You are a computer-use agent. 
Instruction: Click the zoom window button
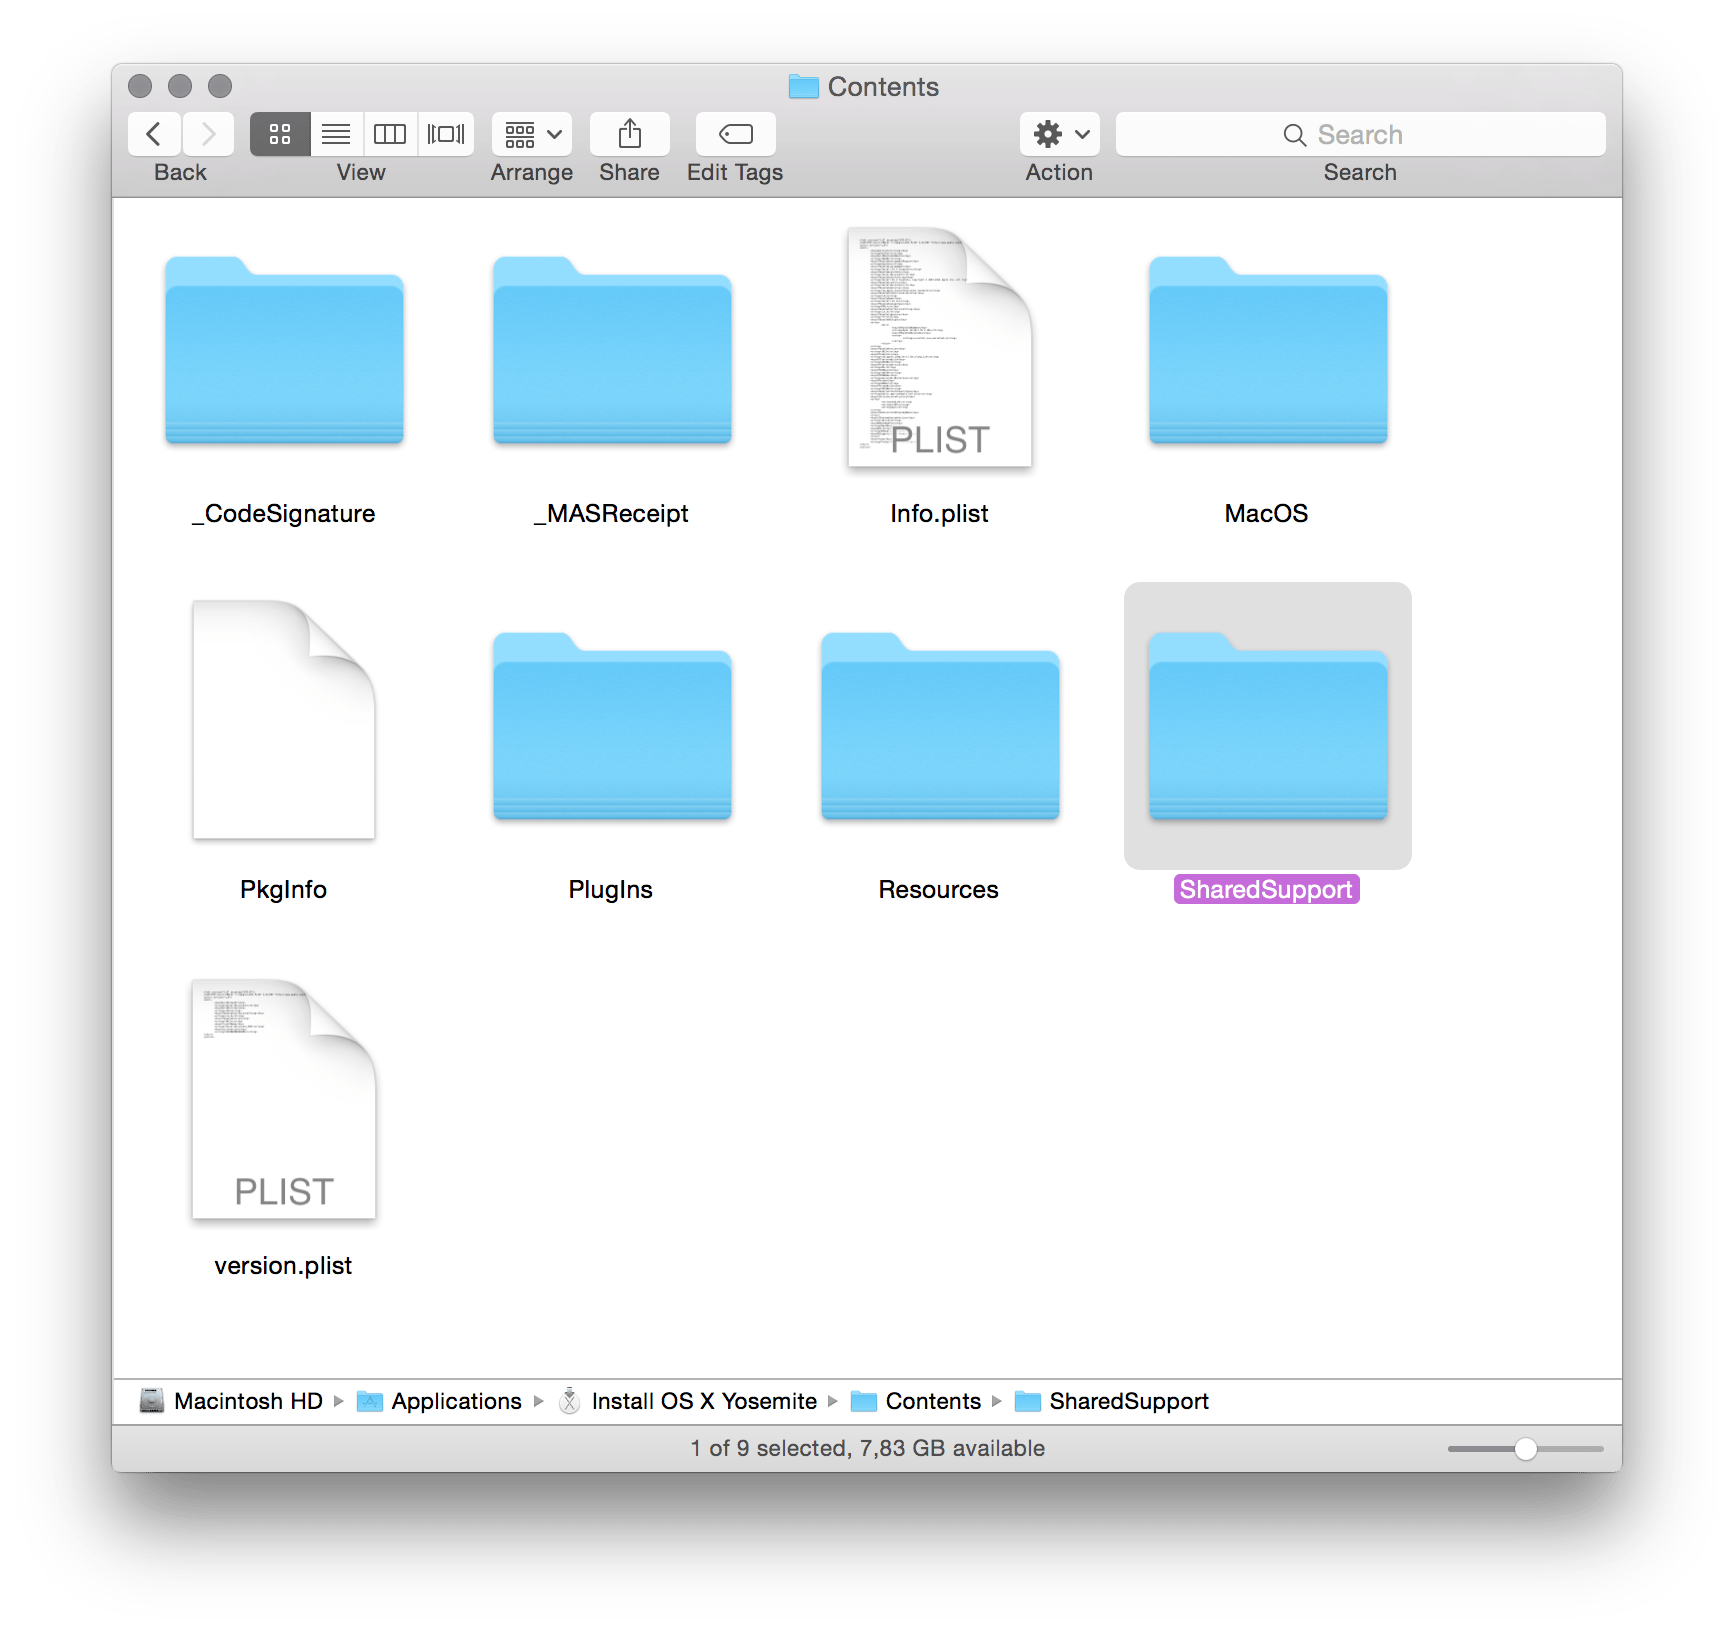(x=220, y=86)
